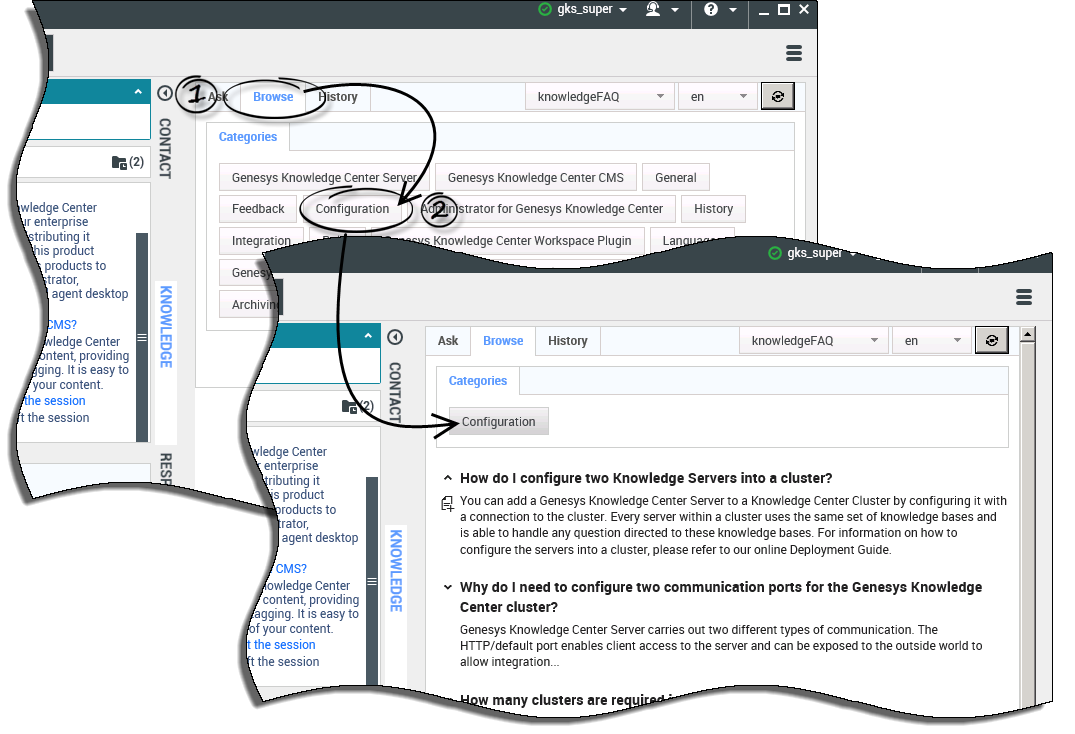Image resolution: width=1075 pixels, height=734 pixels.
Task: Open the en language dropdown in back window
Action: coord(717,97)
